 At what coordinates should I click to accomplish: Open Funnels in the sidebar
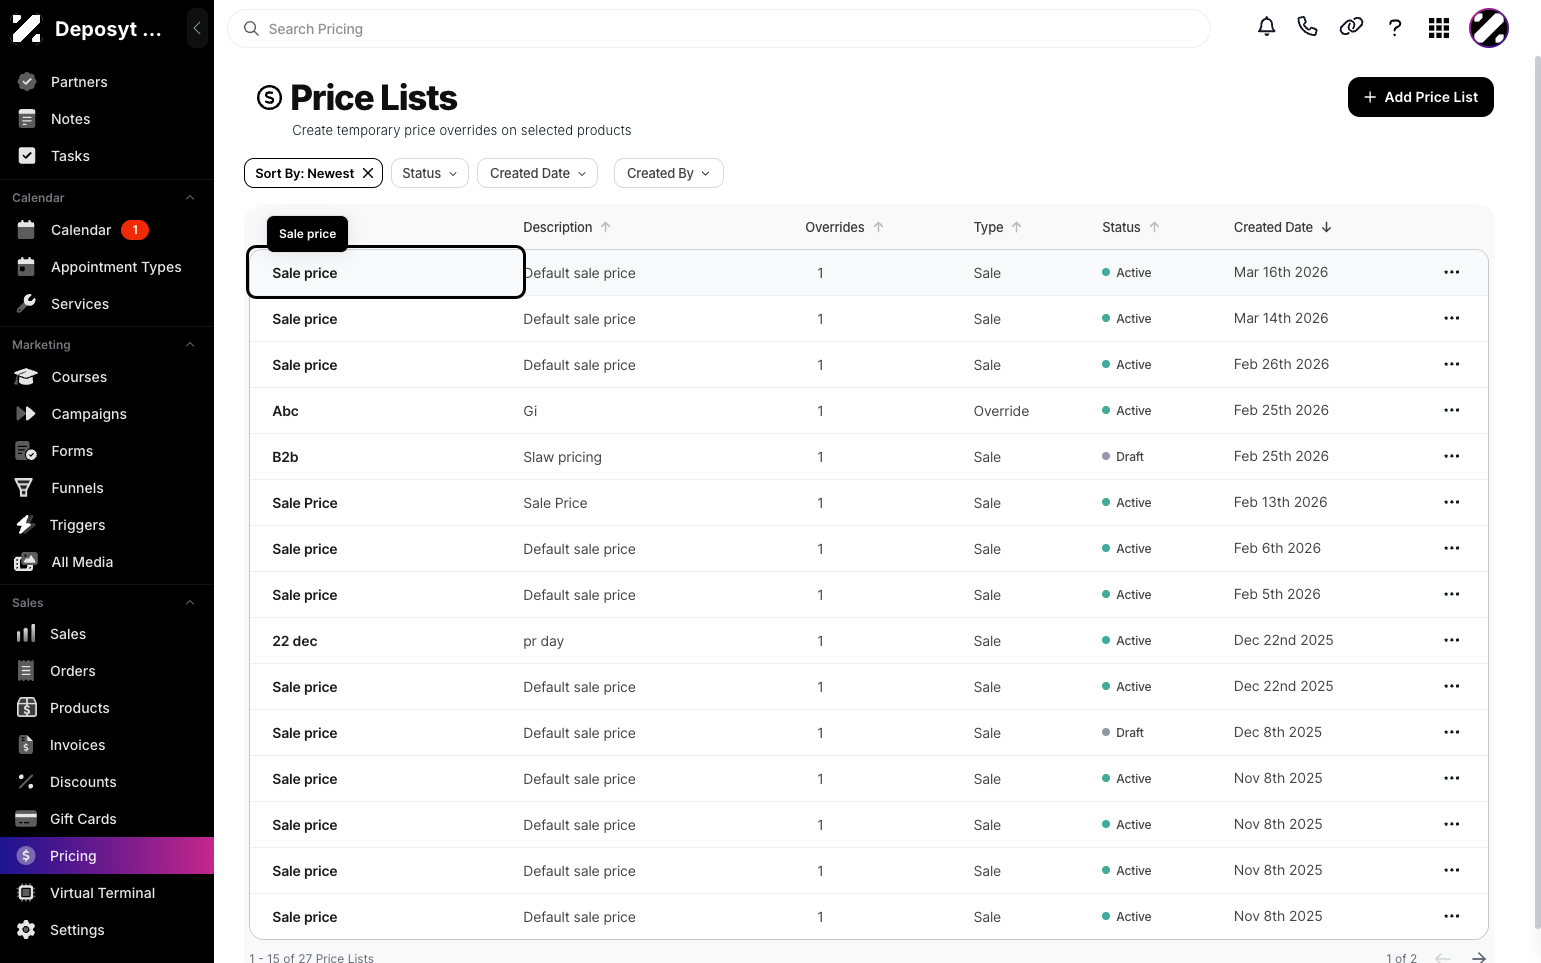coord(107,488)
